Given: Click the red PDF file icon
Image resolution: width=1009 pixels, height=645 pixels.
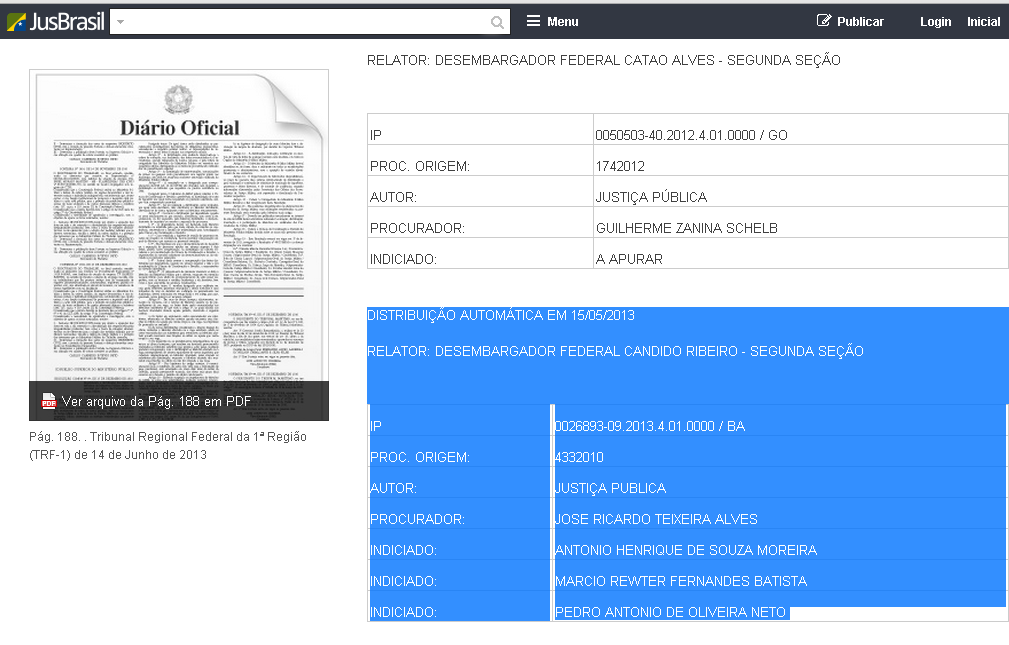Looking at the screenshot, I should (49, 401).
